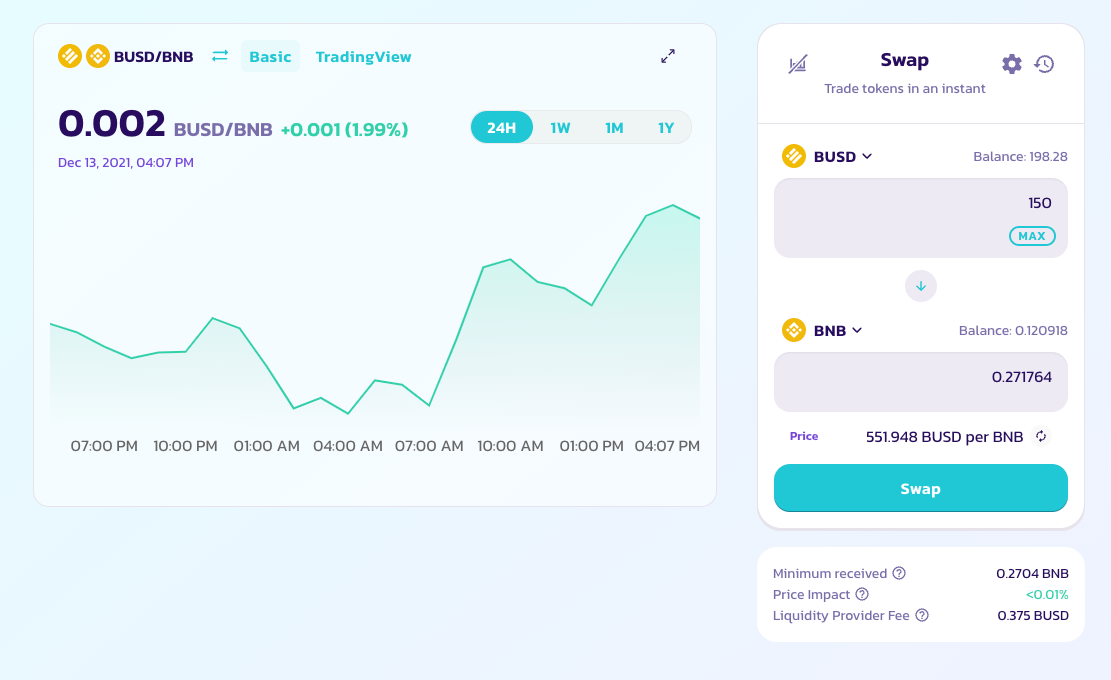Image resolution: width=1111 pixels, height=680 pixels.
Task: Switch the BUSD/BNB pair order arrows
Action: pyautogui.click(x=220, y=55)
